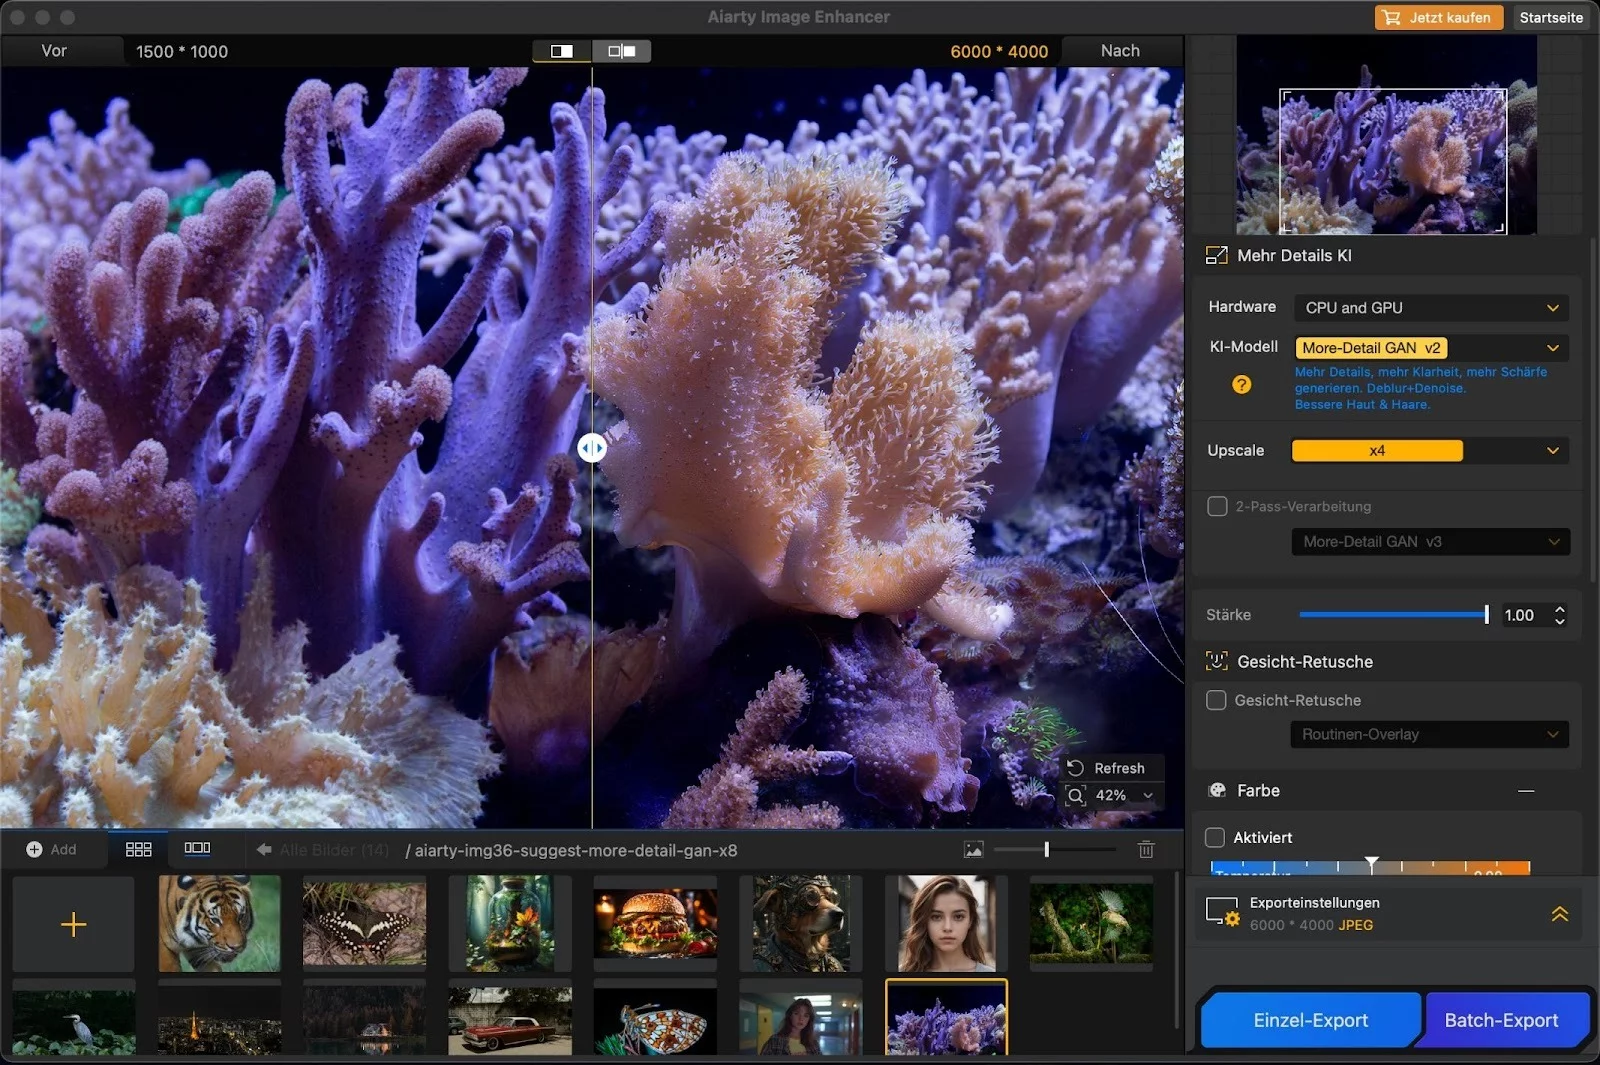Click the Startseite tab
1600x1065 pixels.
pyautogui.click(x=1550, y=17)
